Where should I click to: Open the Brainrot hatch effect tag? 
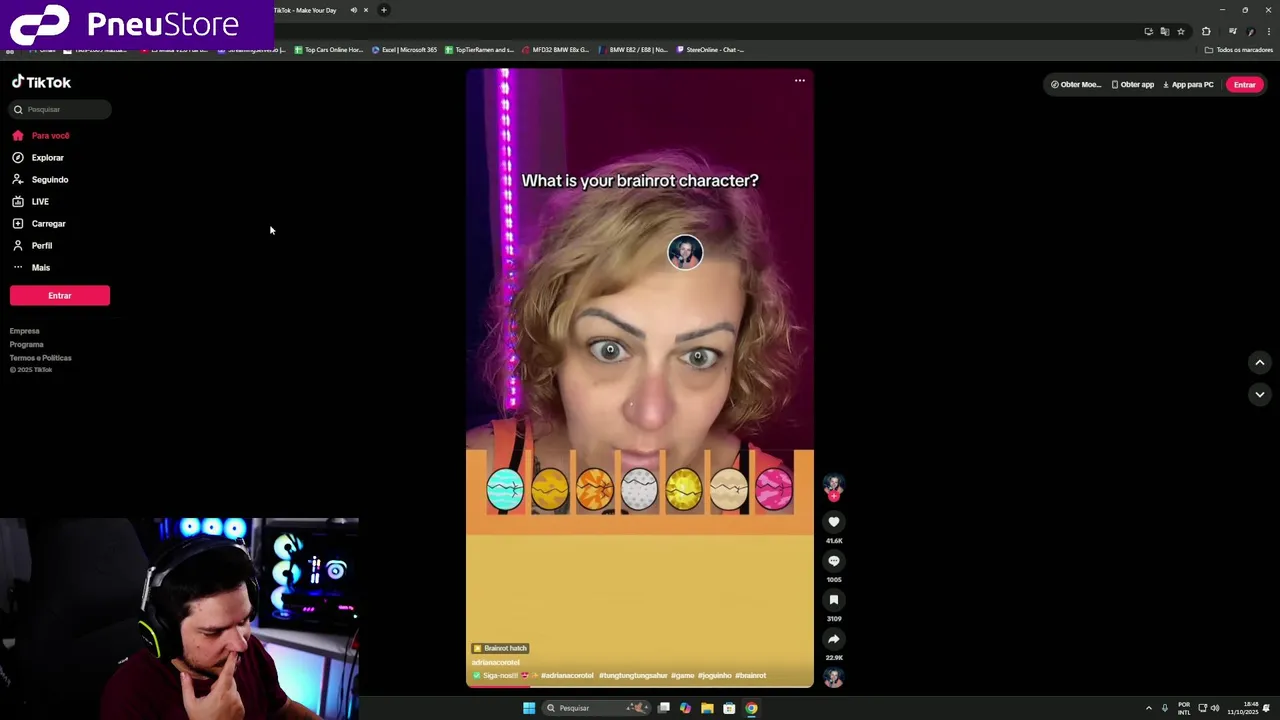point(500,648)
